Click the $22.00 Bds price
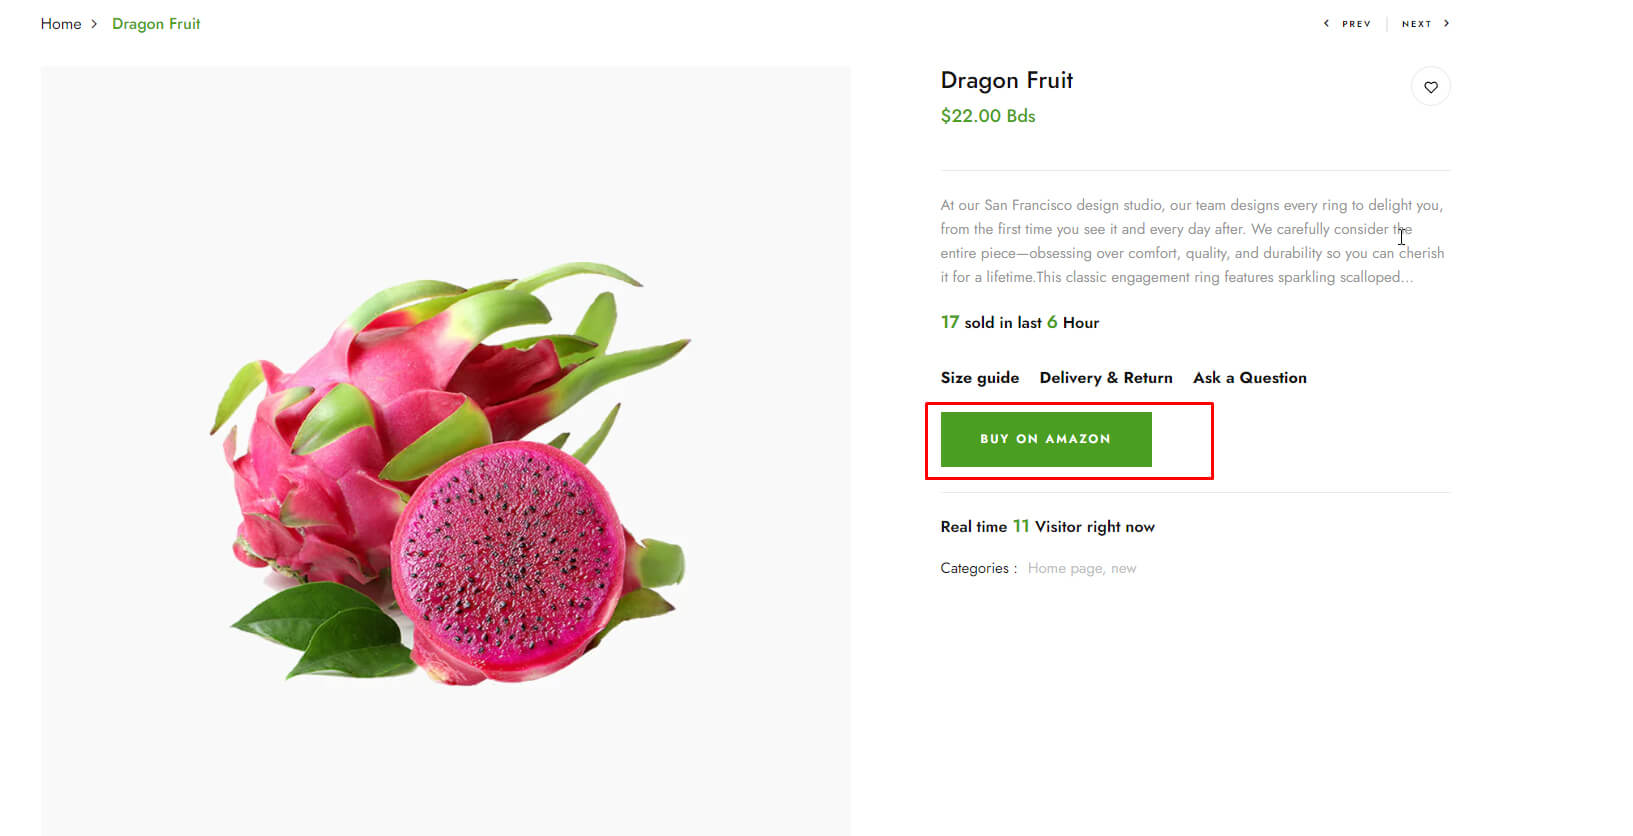Image resolution: width=1633 pixels, height=836 pixels. point(988,116)
